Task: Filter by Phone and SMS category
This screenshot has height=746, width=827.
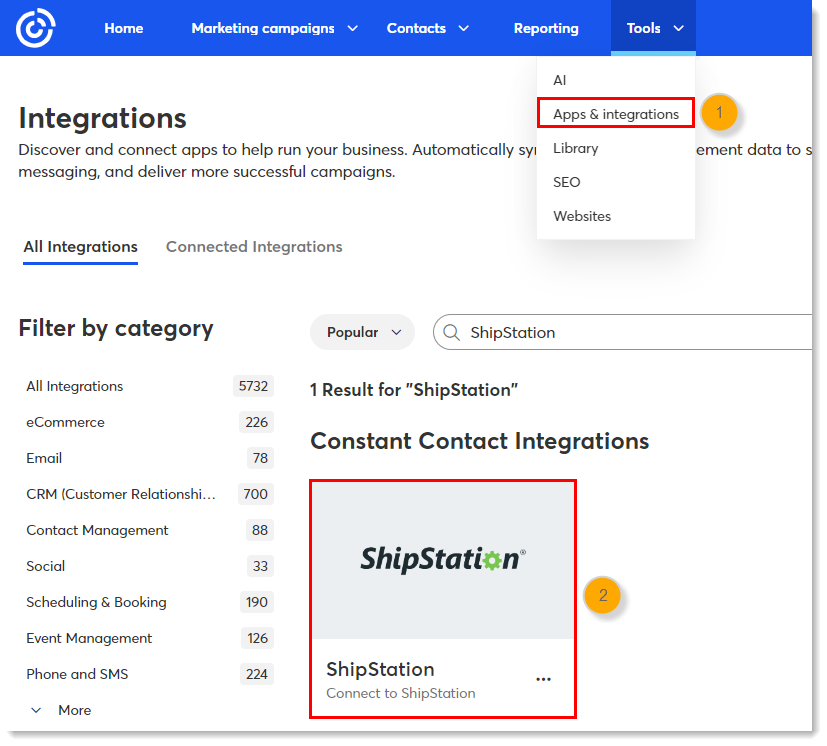Action: [x=78, y=674]
